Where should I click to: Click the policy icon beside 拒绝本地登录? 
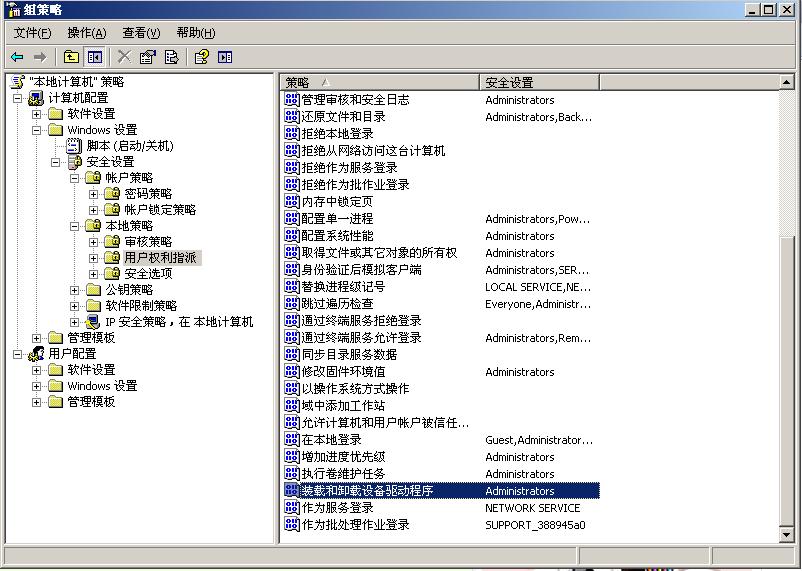click(x=292, y=134)
